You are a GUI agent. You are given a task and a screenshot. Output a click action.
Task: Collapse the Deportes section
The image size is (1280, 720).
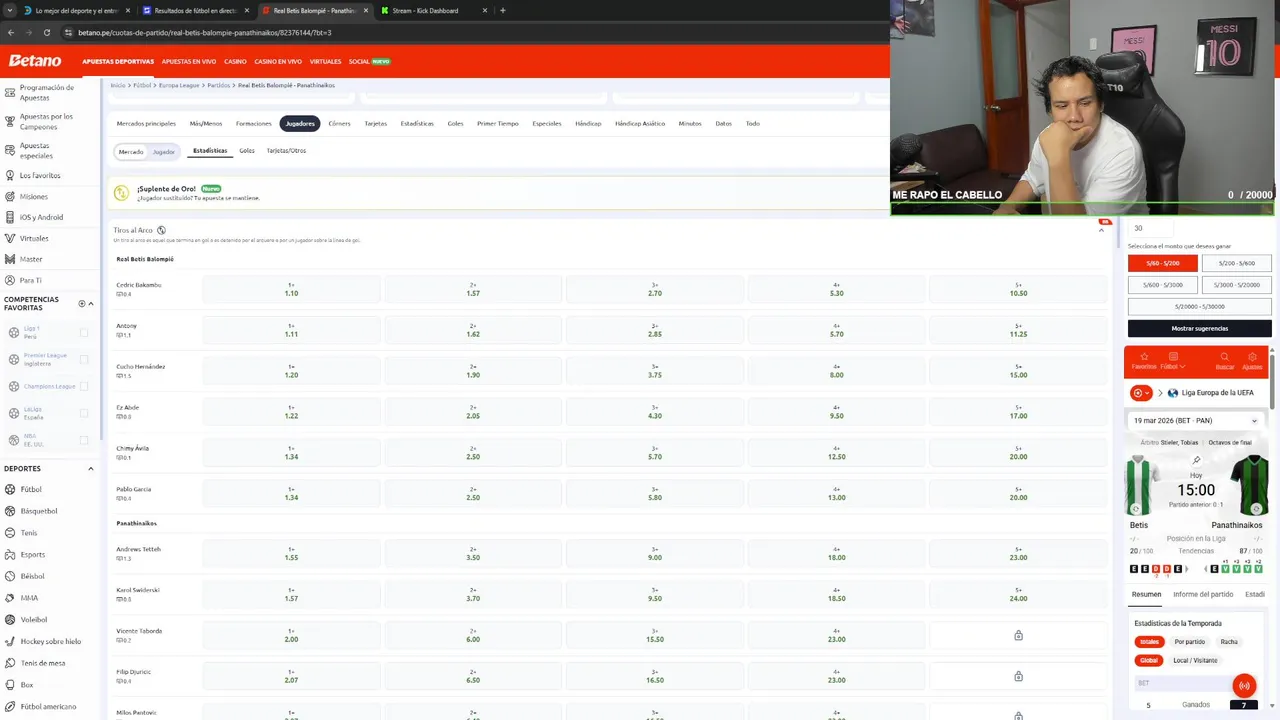point(91,468)
